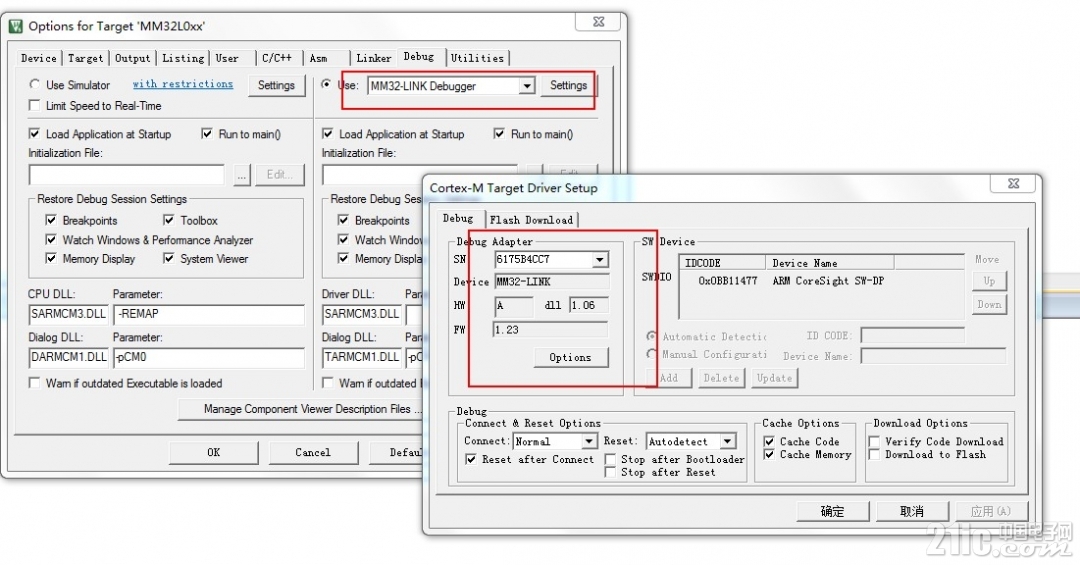Image resolution: width=1080 pixels, height=565 pixels.
Task: Click Settings button for MM32-LINK Debugger
Action: [568, 85]
